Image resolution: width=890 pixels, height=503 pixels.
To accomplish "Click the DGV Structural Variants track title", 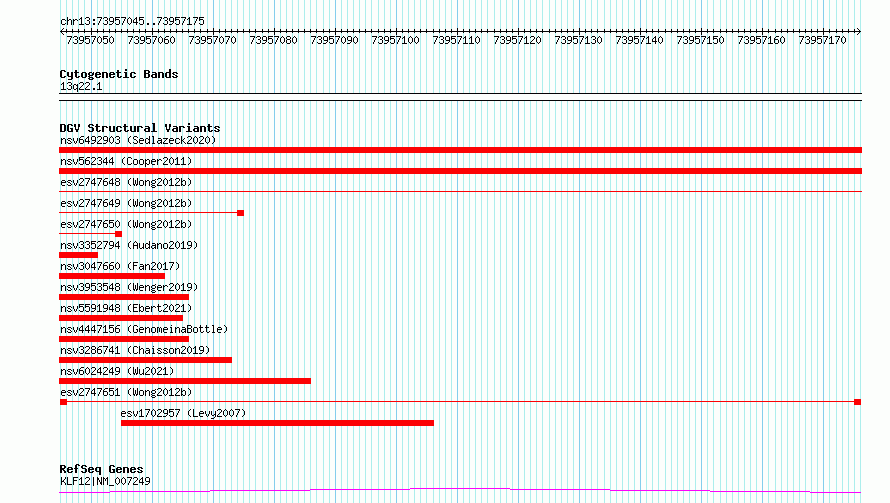I will 140,128.
